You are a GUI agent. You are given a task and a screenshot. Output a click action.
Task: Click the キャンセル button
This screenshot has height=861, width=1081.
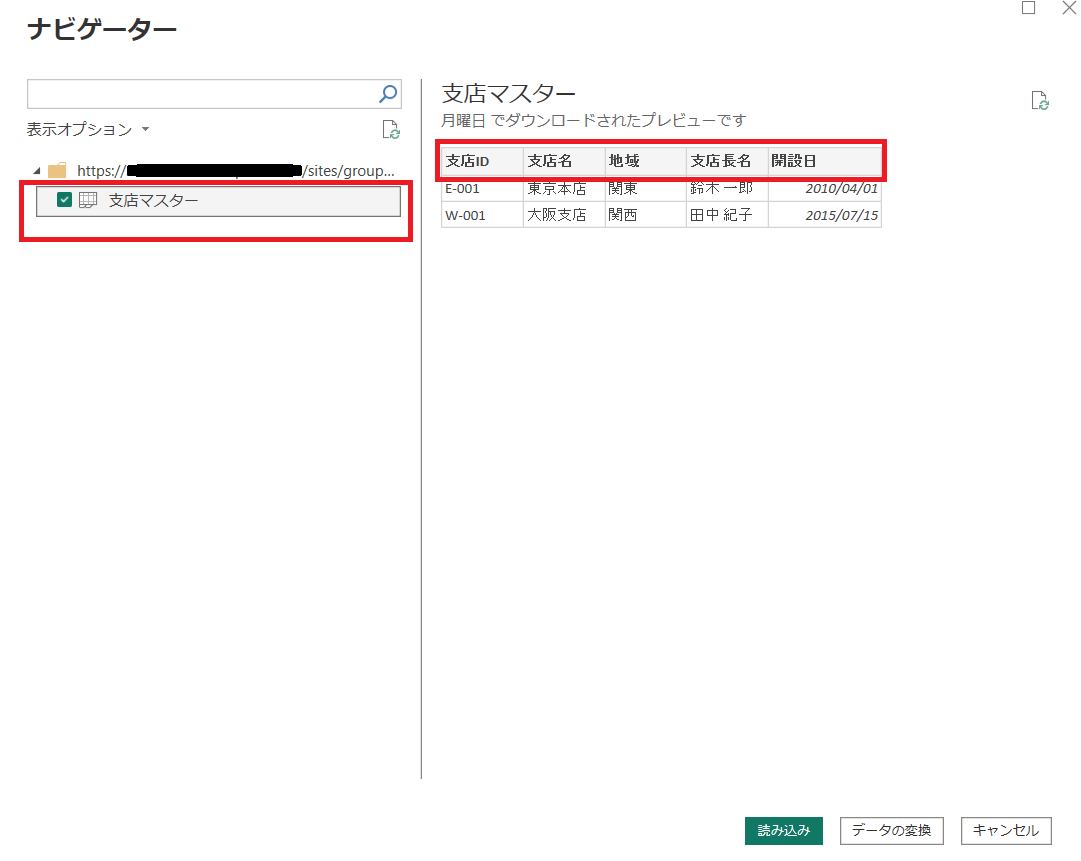point(1005,830)
